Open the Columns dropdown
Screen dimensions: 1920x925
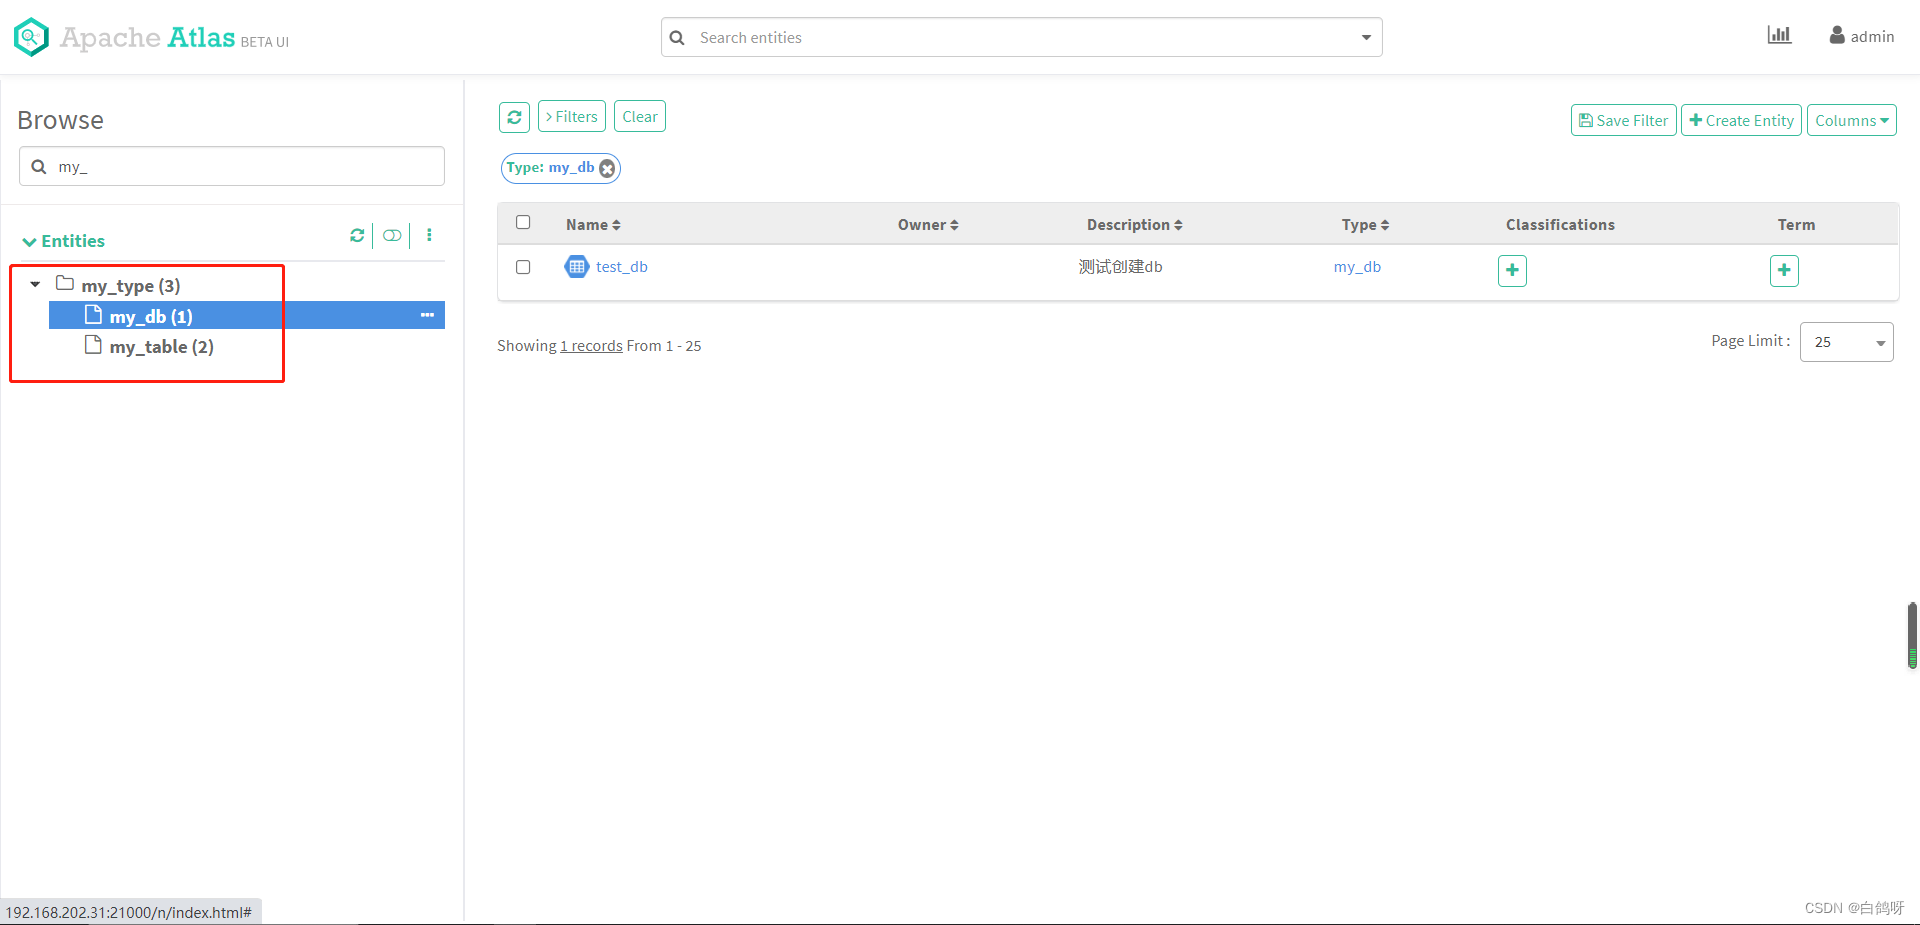tap(1851, 120)
